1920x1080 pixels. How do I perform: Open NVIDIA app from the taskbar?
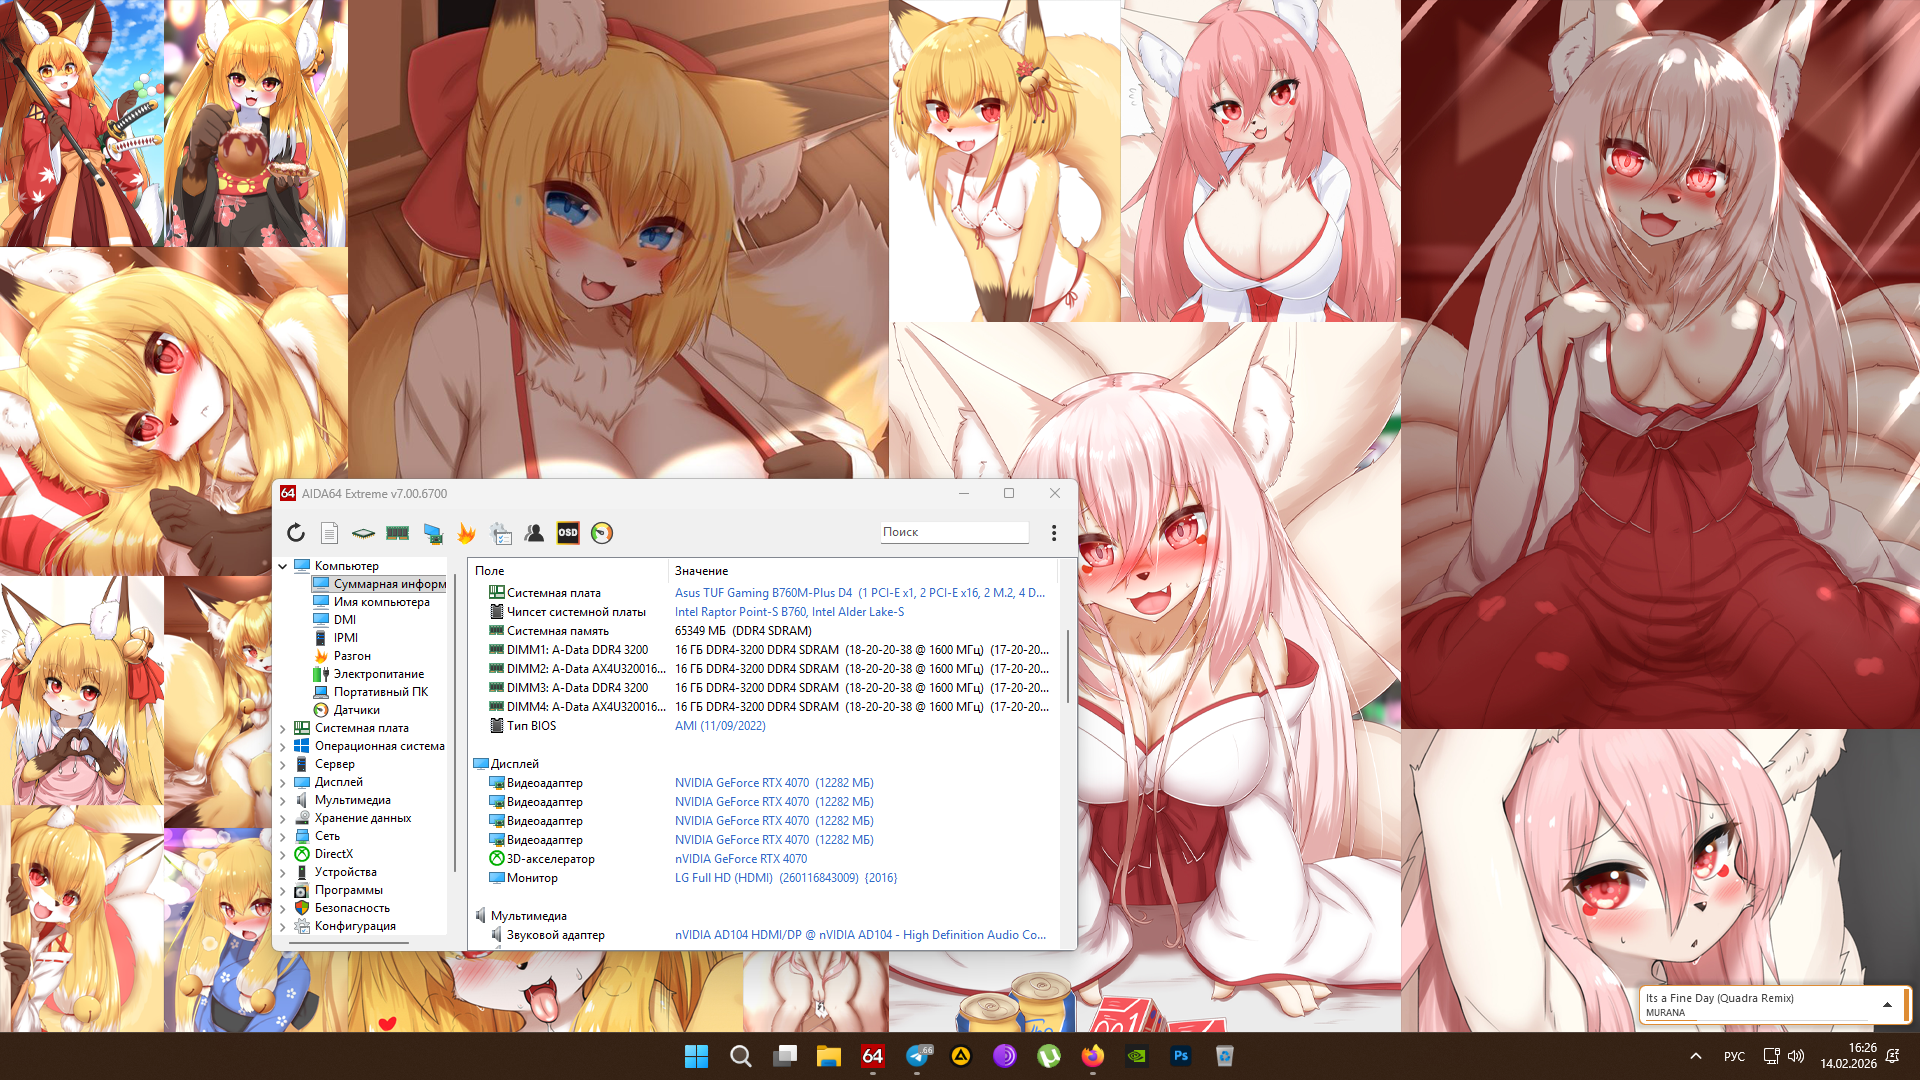click(x=1137, y=1056)
